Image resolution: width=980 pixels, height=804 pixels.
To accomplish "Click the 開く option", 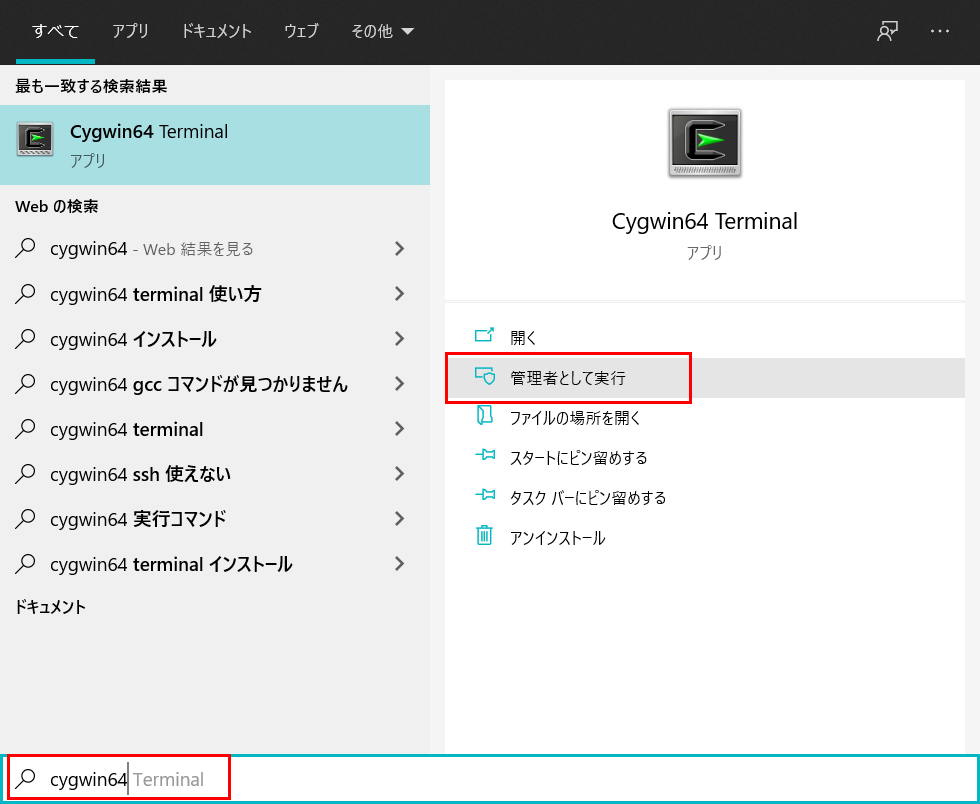I will pyautogui.click(x=705, y=338).
